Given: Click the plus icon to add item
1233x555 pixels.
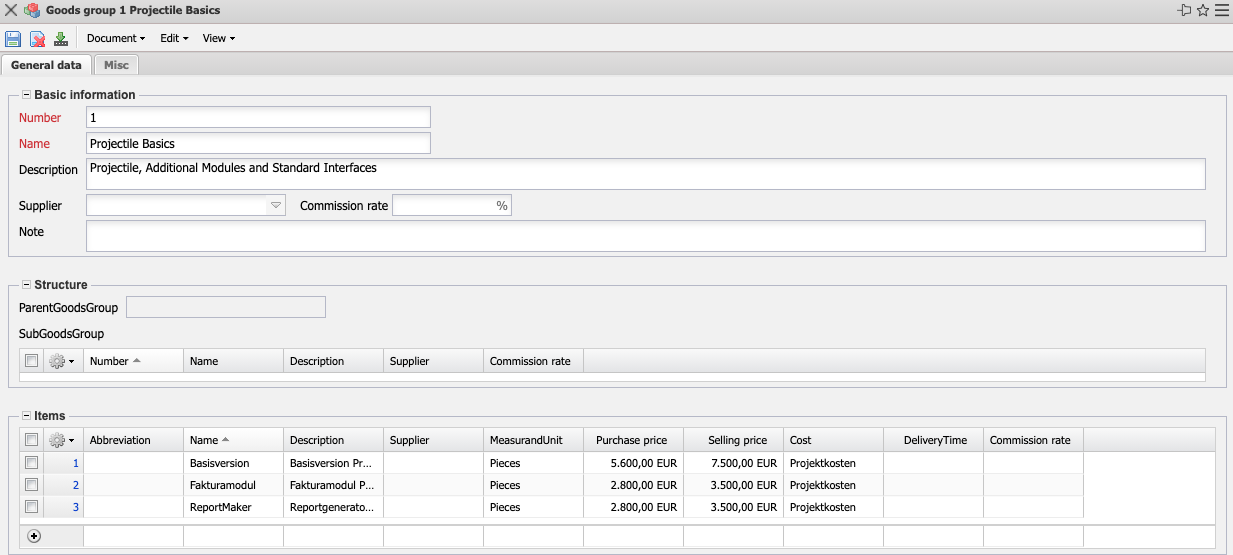Looking at the screenshot, I should 34,536.
